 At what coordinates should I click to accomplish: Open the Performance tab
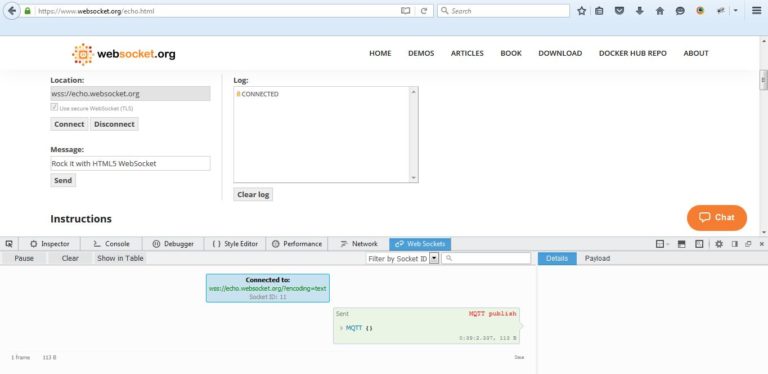coord(297,244)
